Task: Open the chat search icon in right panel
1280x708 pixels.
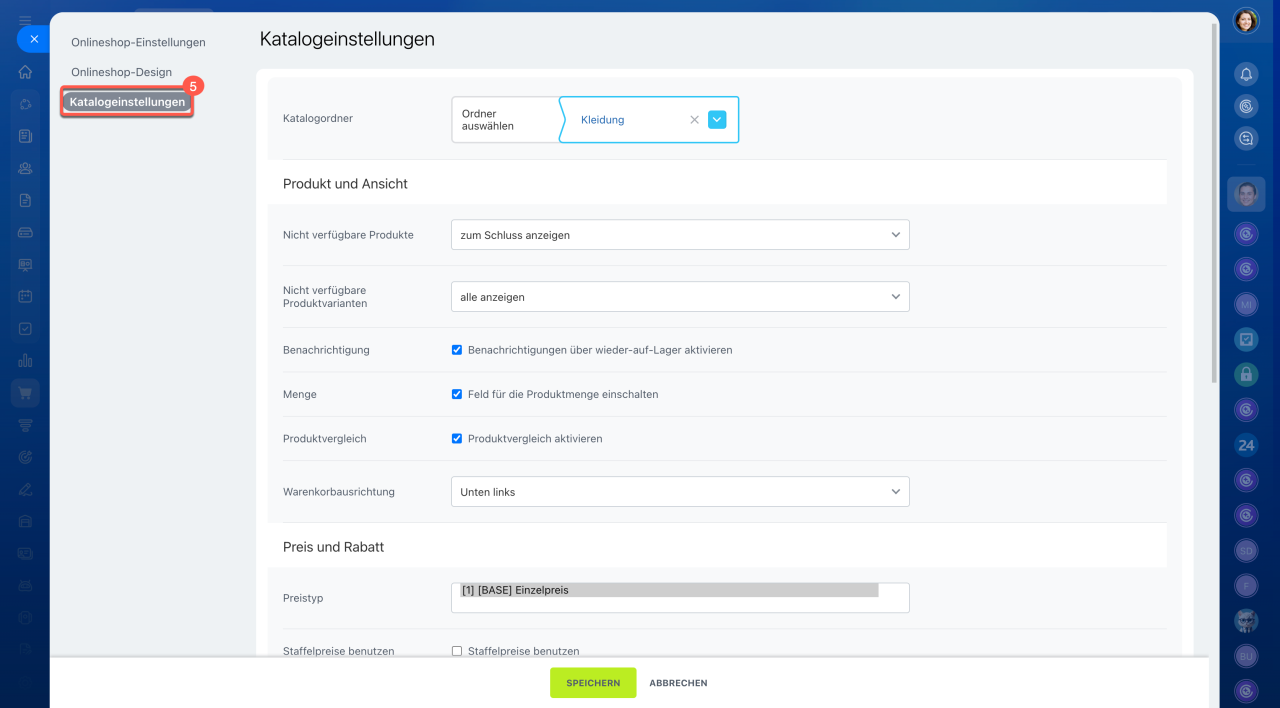Action: (1246, 139)
